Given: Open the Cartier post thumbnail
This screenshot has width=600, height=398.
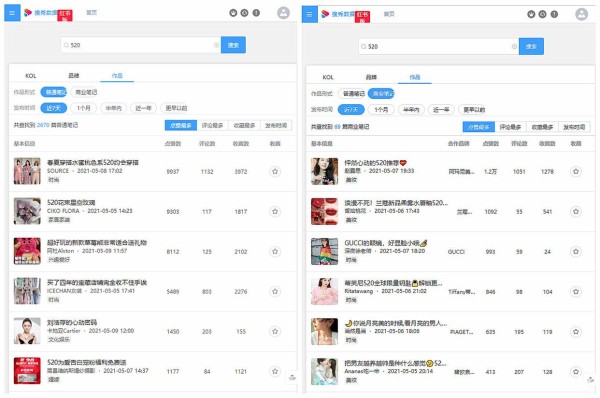Looking at the screenshot, I should coord(27,331).
